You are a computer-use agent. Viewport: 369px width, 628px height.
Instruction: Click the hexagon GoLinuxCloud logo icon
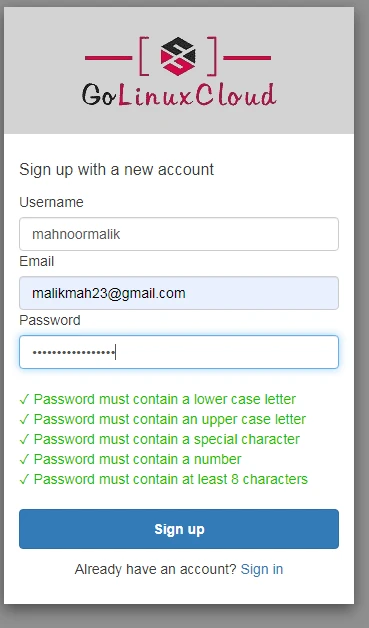[178, 56]
